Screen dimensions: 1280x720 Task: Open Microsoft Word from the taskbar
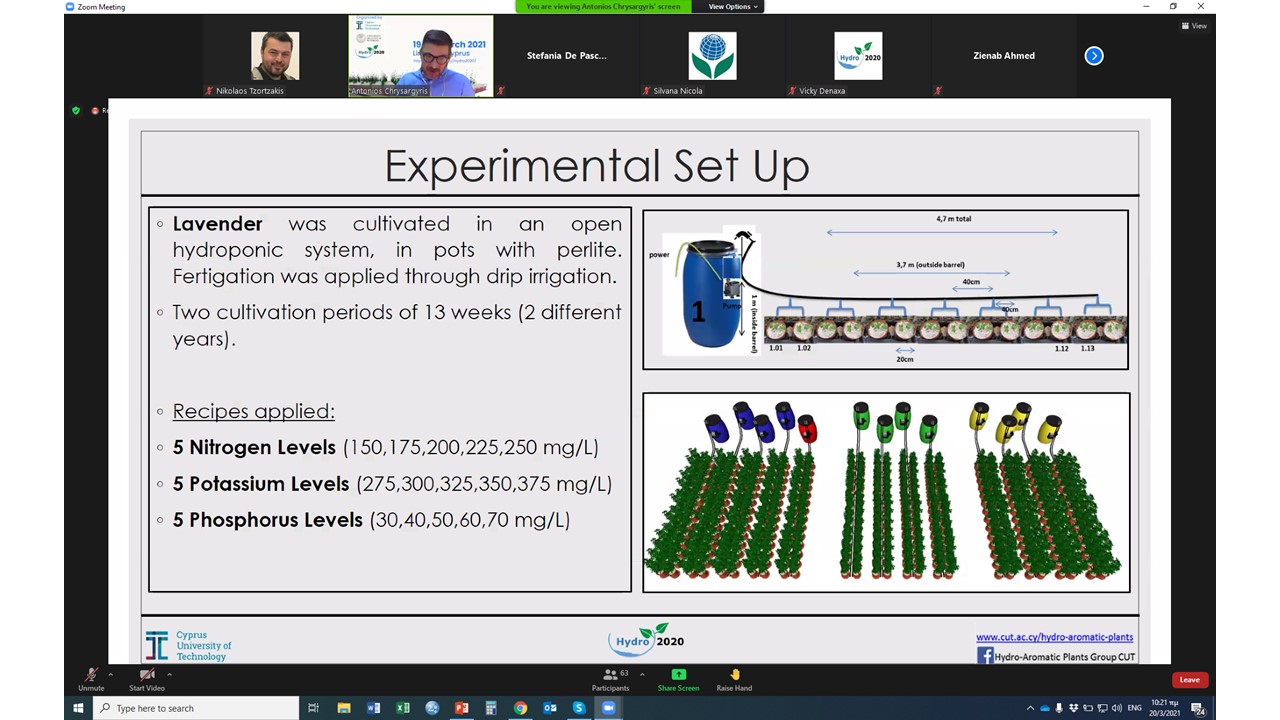[x=373, y=708]
